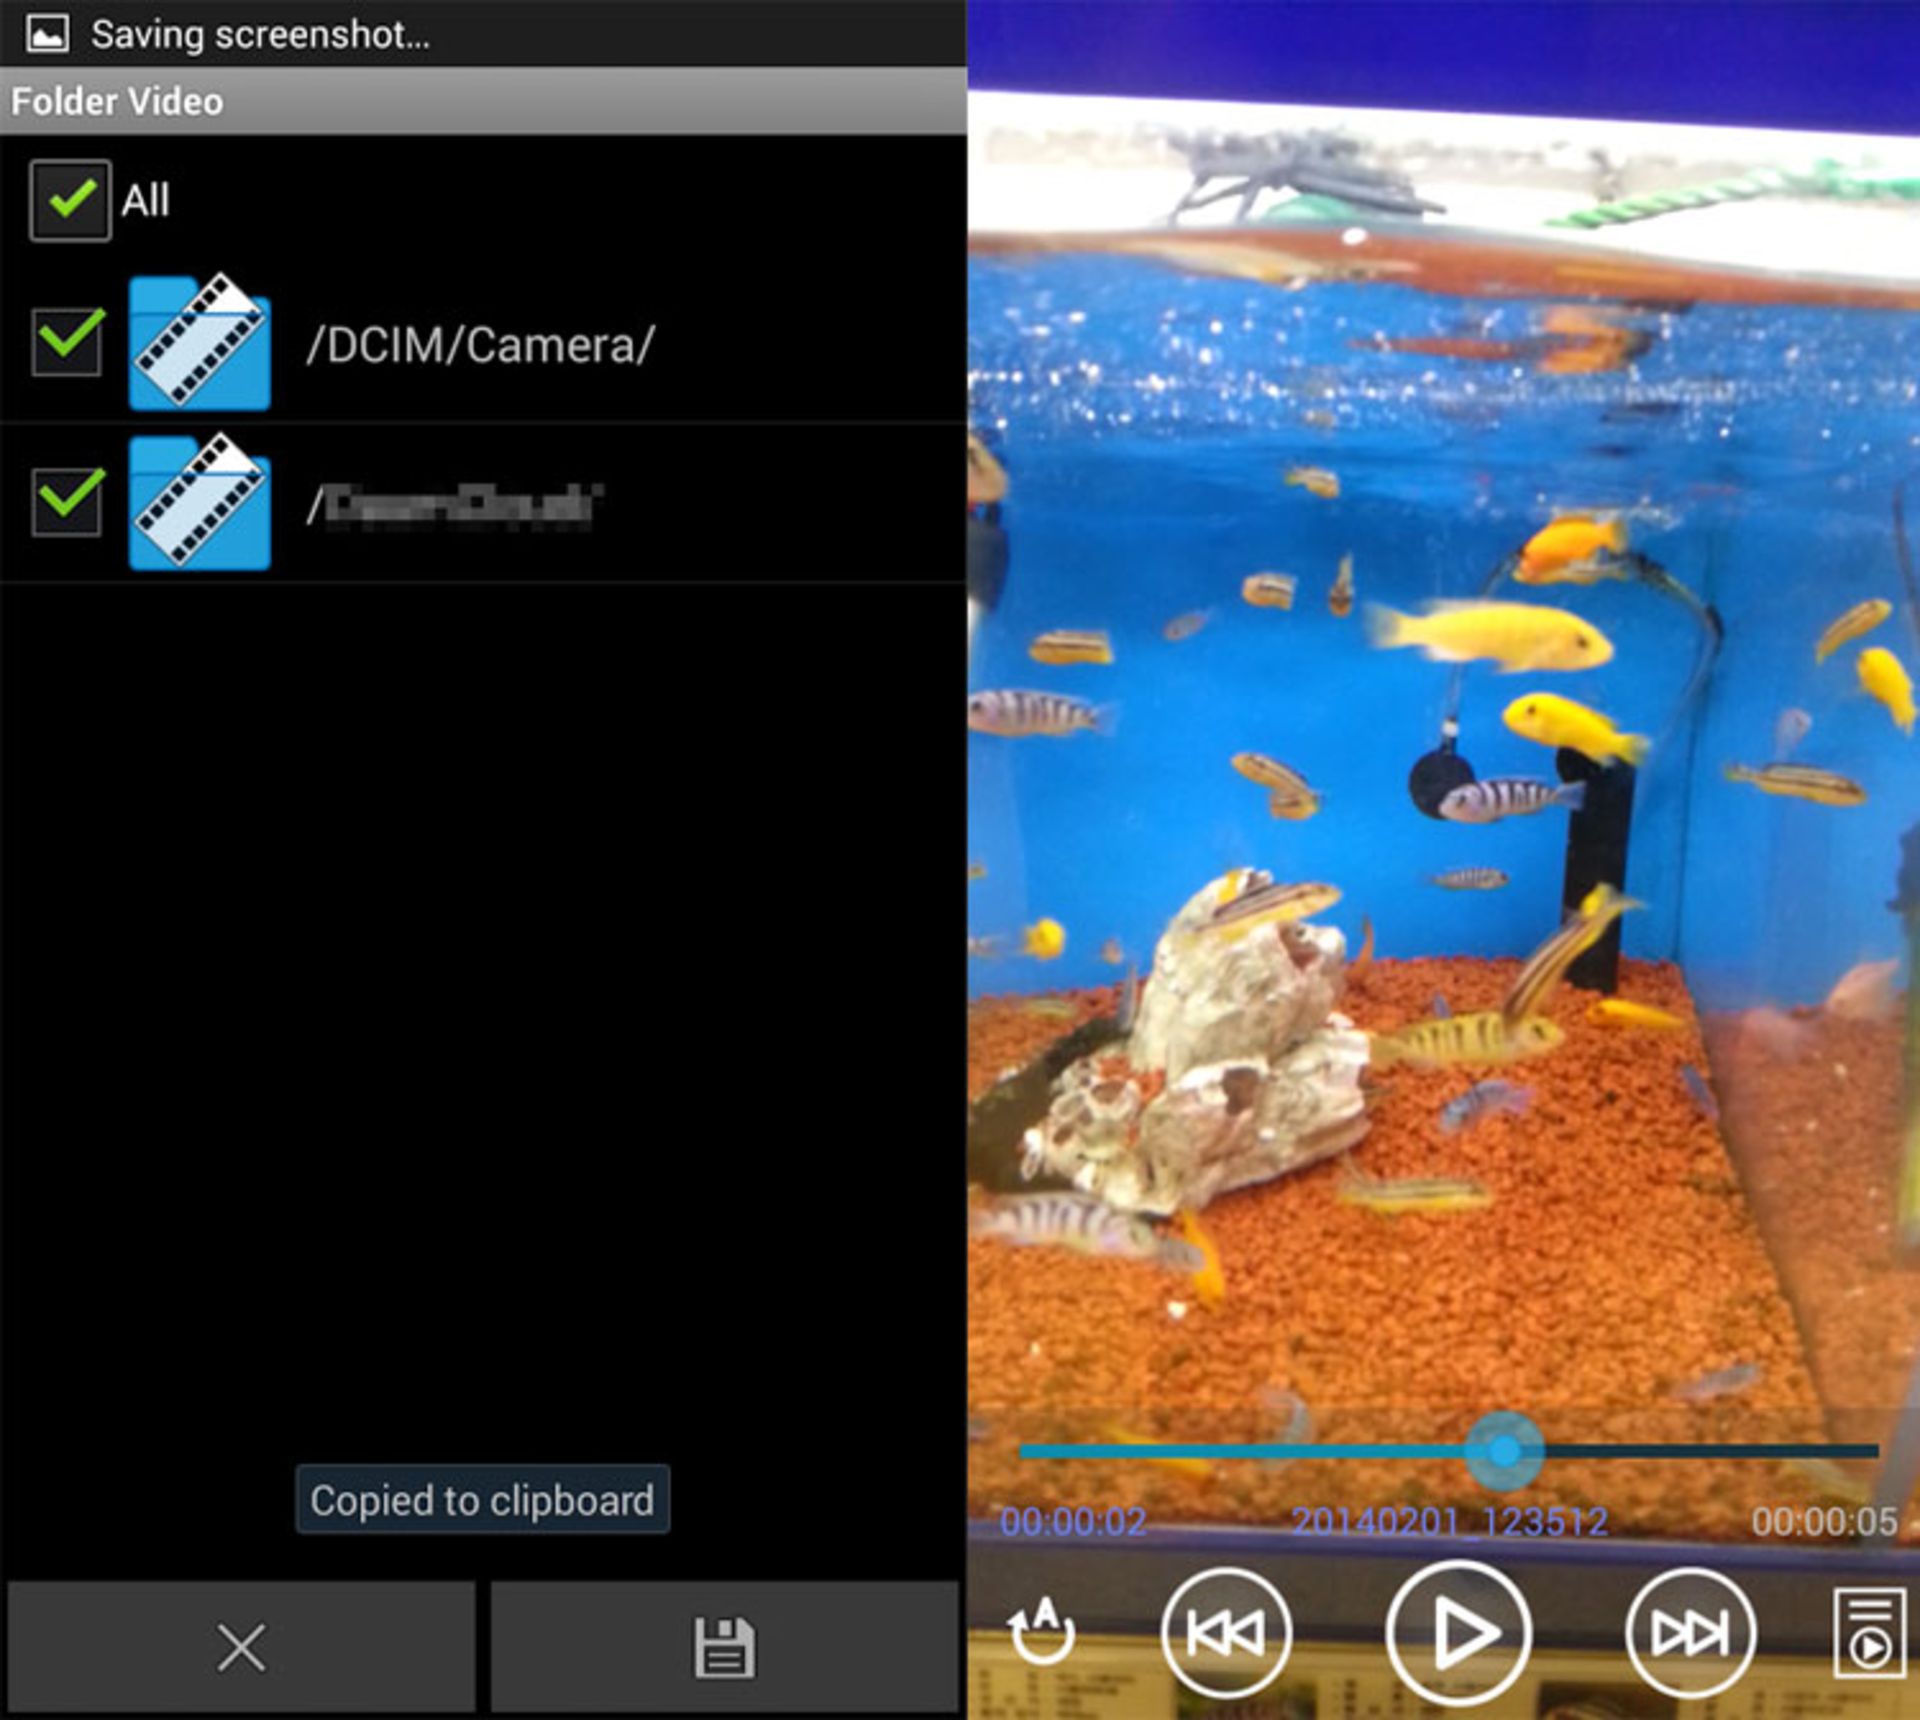Tap the Saving screenshot notification icon
Screen dimensions: 1920x1720
tap(47, 34)
